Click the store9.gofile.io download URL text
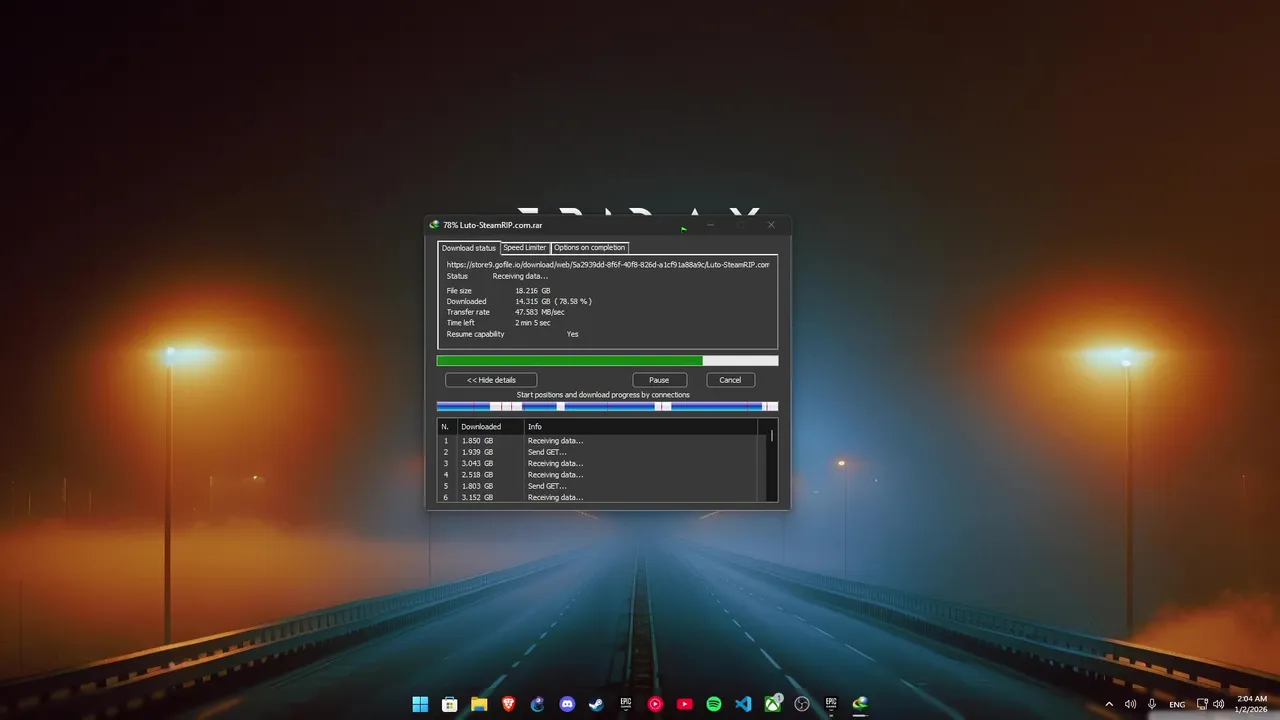The width and height of the screenshot is (1280, 720). point(608,265)
